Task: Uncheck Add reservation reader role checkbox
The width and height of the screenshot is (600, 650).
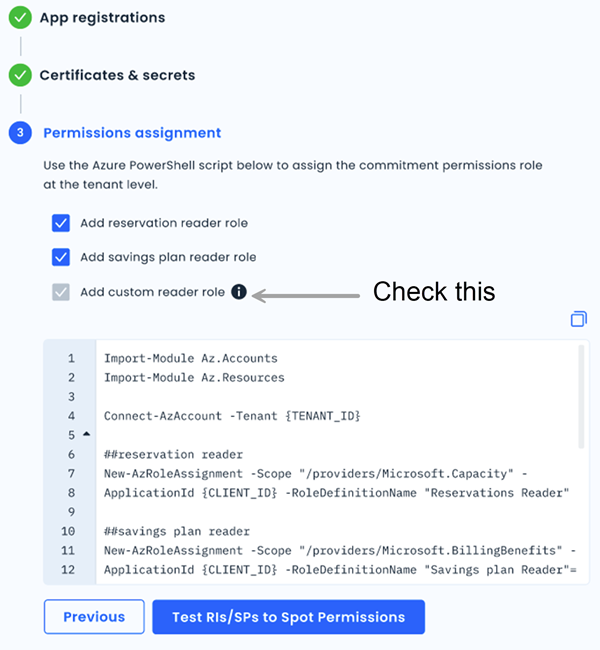Action: pos(61,223)
